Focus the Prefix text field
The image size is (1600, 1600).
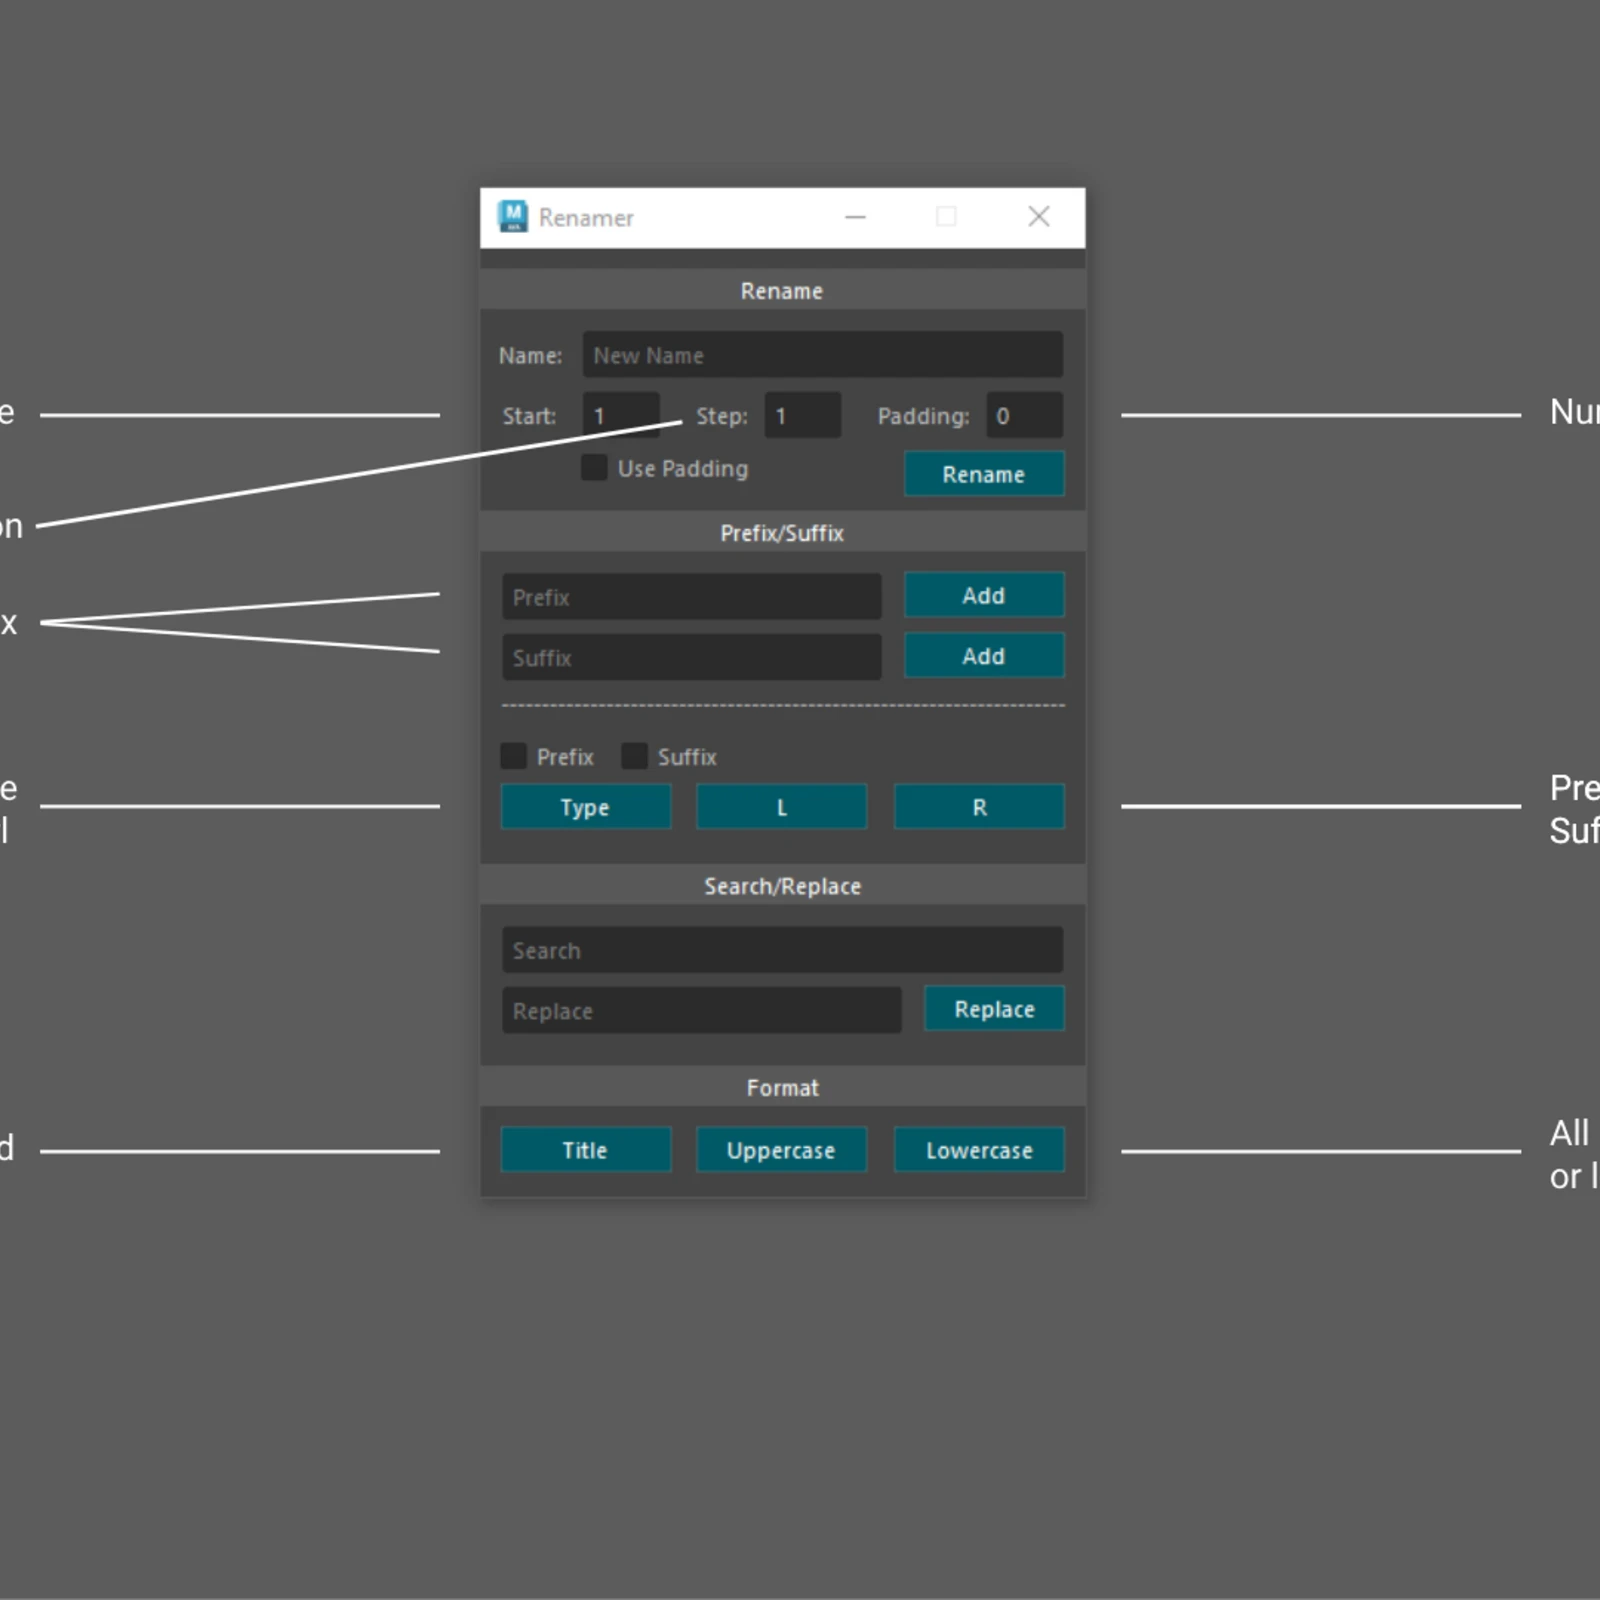click(692, 597)
